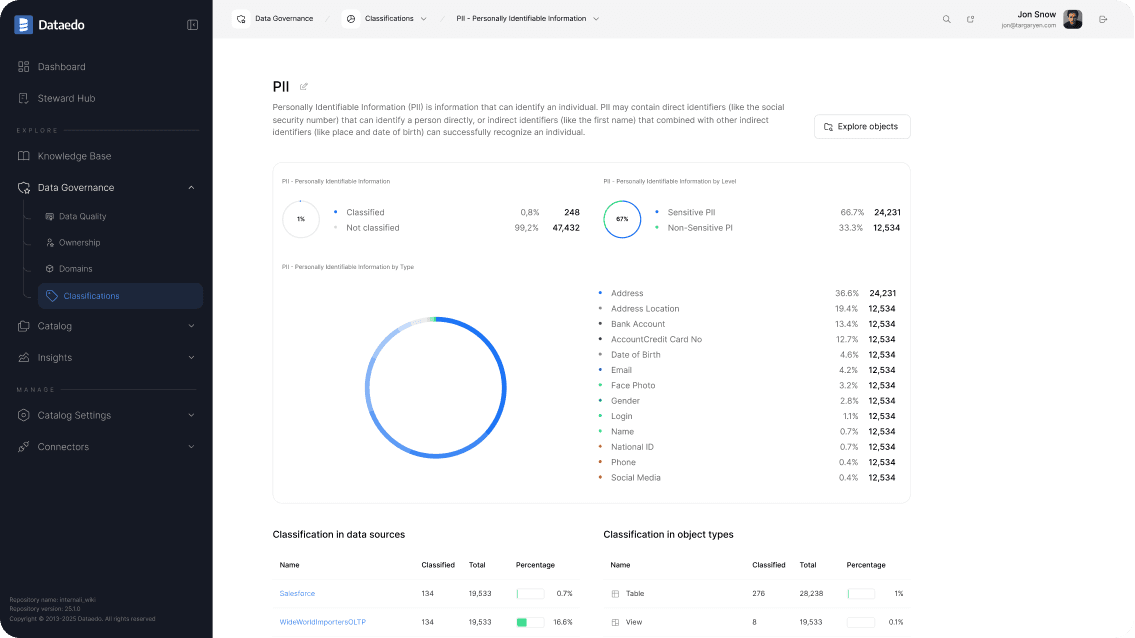Click the logout icon next to Jon Snow
1135x638 pixels.
tap(1104, 18)
